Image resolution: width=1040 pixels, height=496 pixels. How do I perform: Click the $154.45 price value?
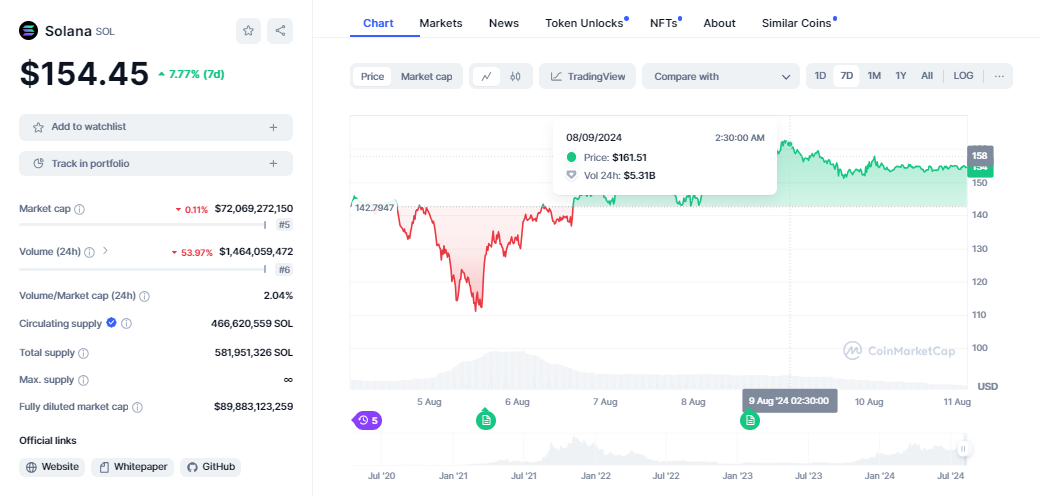pos(84,74)
